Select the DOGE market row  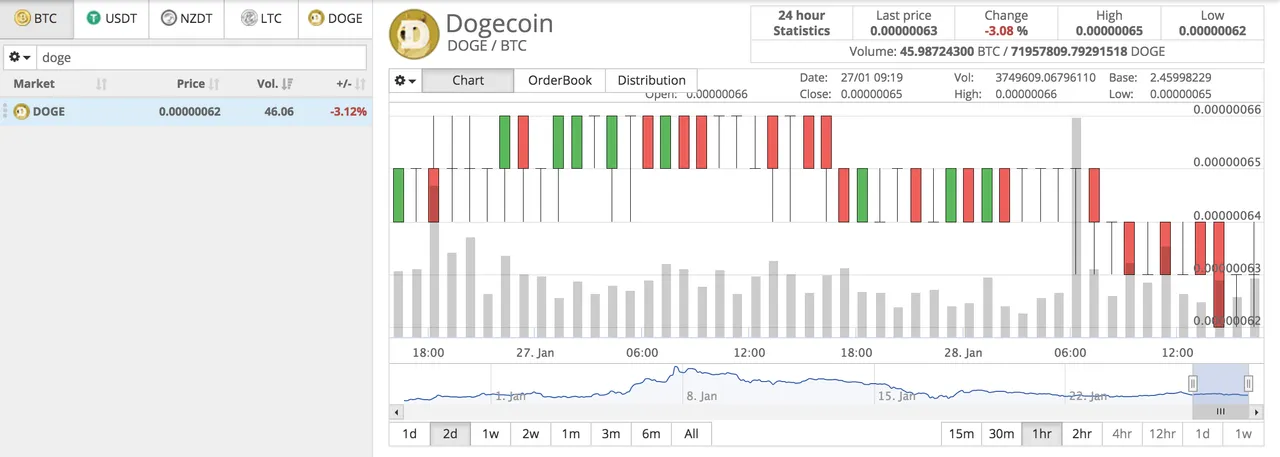186,112
